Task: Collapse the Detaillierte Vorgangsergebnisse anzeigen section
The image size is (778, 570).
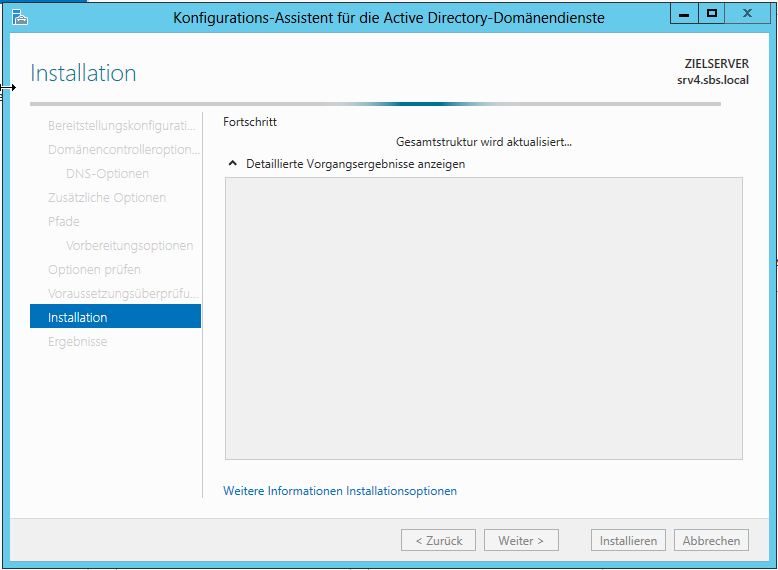Action: 234,164
